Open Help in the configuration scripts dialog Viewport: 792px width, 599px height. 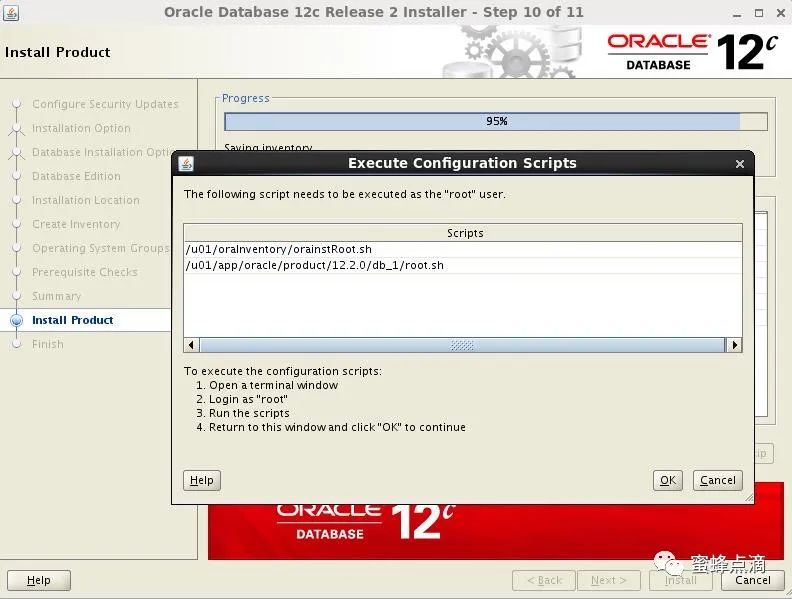point(202,480)
